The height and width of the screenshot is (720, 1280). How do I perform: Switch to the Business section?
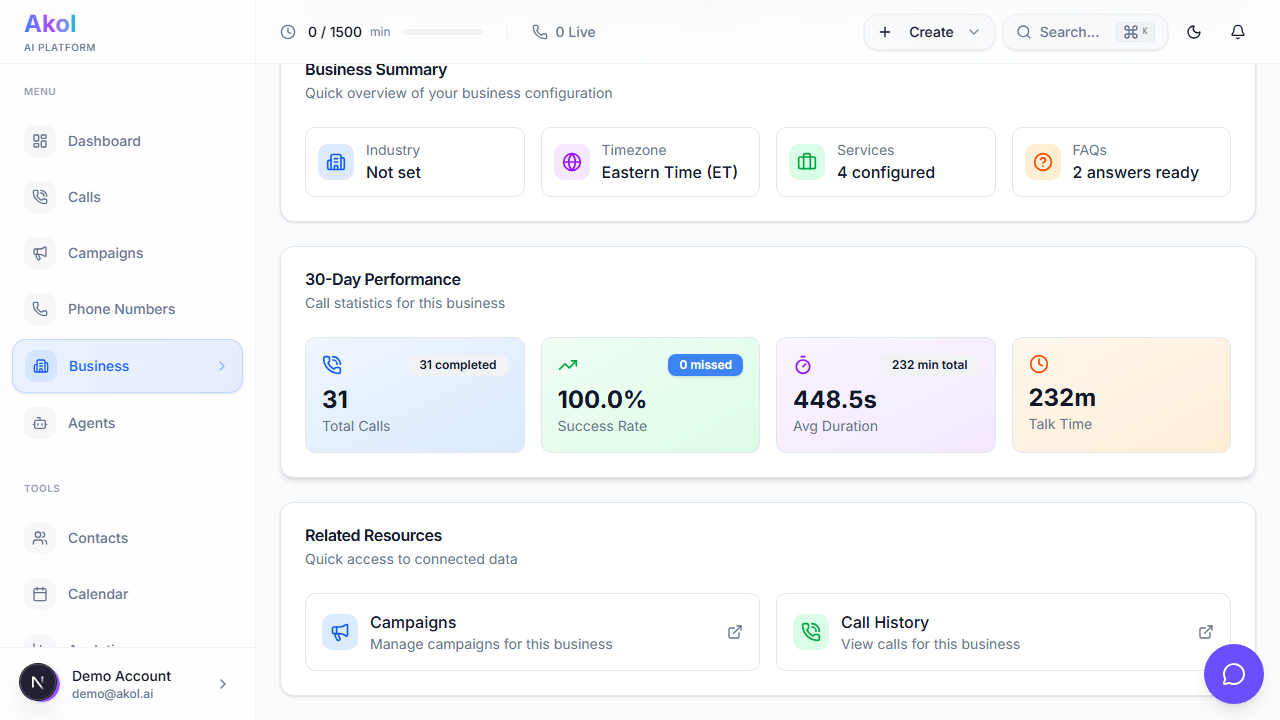97,366
